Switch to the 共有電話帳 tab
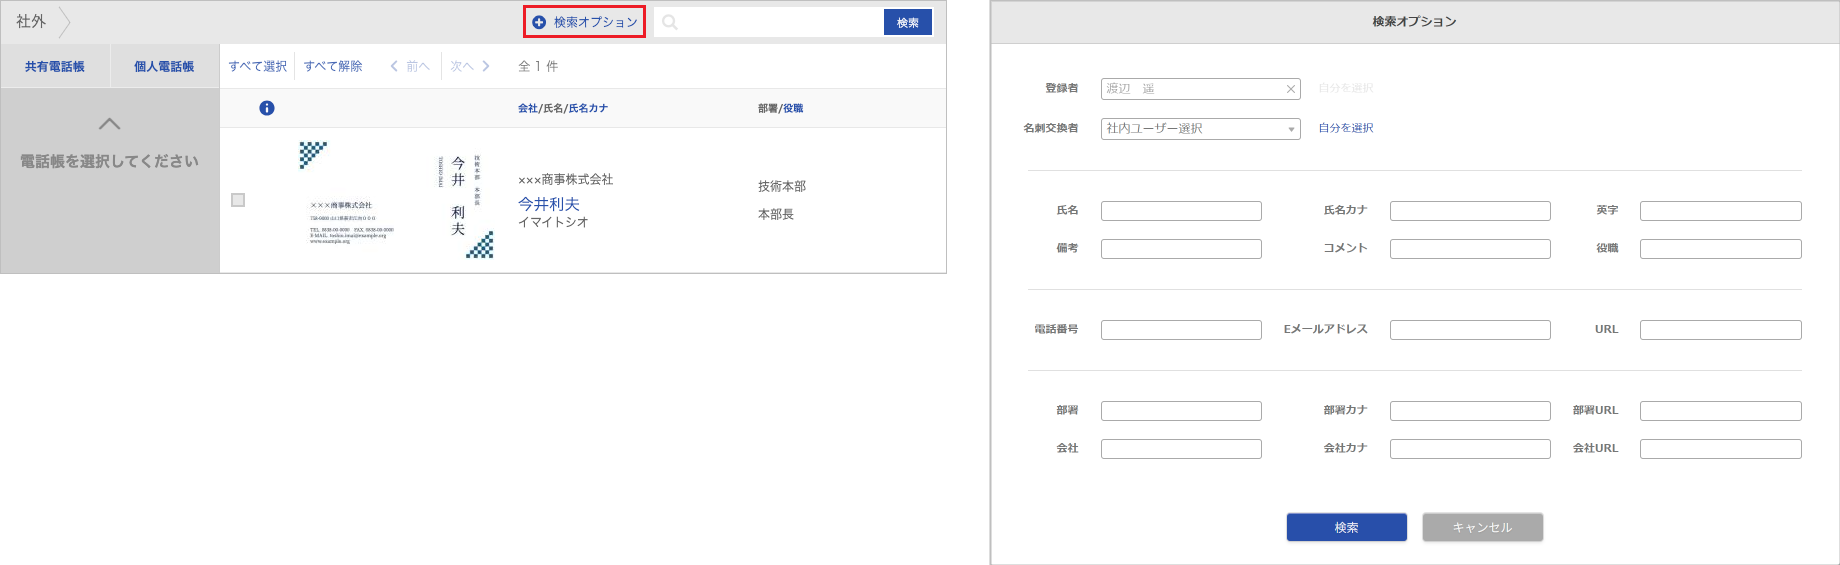 tap(55, 67)
